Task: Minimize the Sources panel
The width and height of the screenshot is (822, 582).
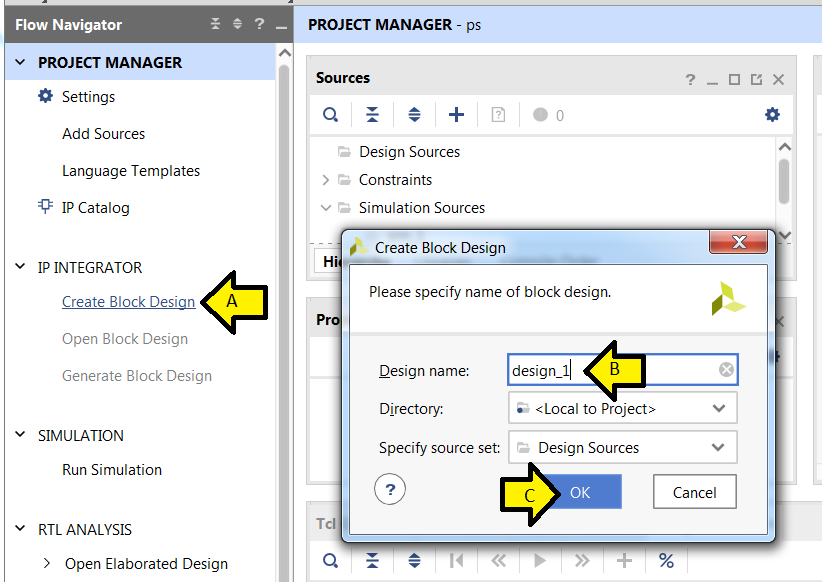Action: [x=712, y=82]
